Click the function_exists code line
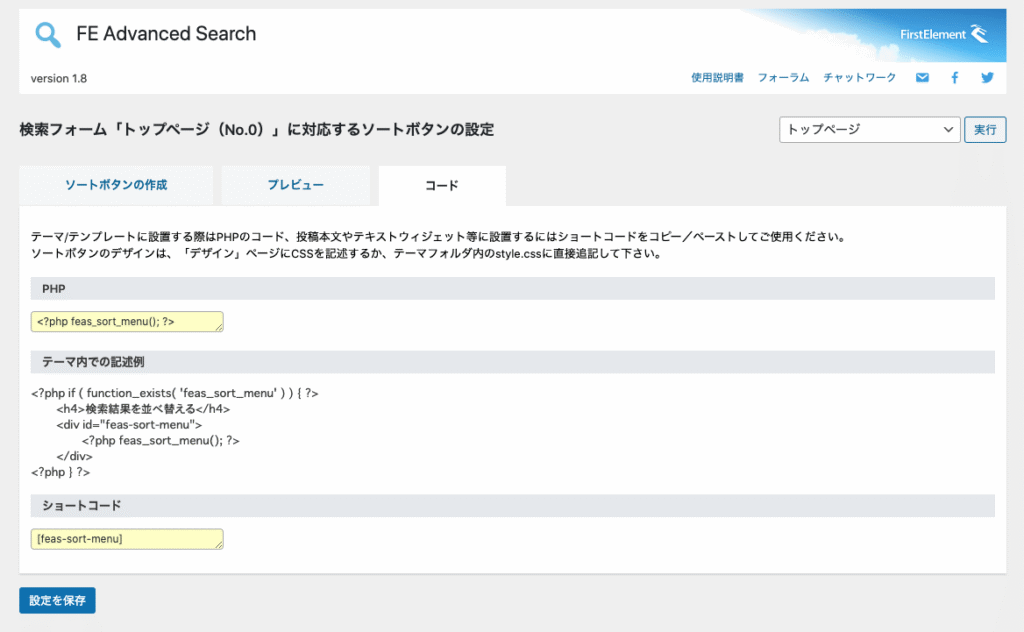 pos(174,393)
